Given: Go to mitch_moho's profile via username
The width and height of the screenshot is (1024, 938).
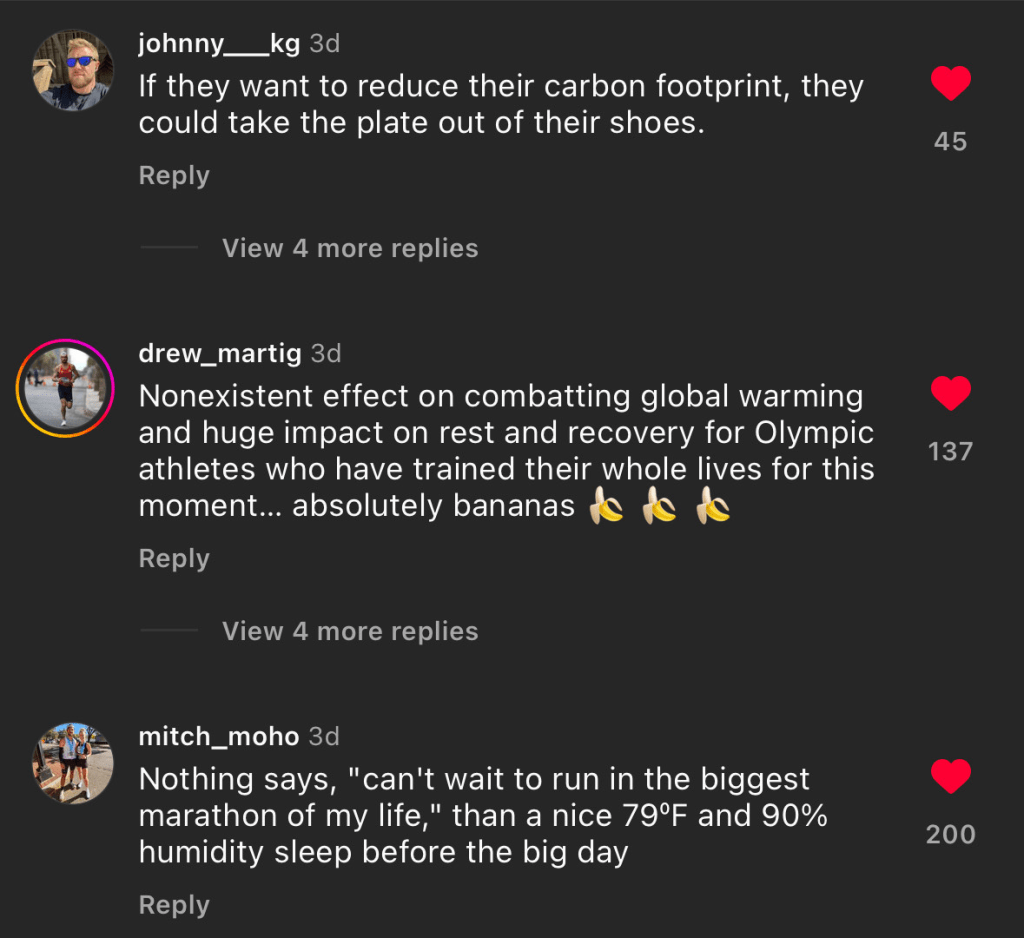Looking at the screenshot, I should click(x=219, y=737).
